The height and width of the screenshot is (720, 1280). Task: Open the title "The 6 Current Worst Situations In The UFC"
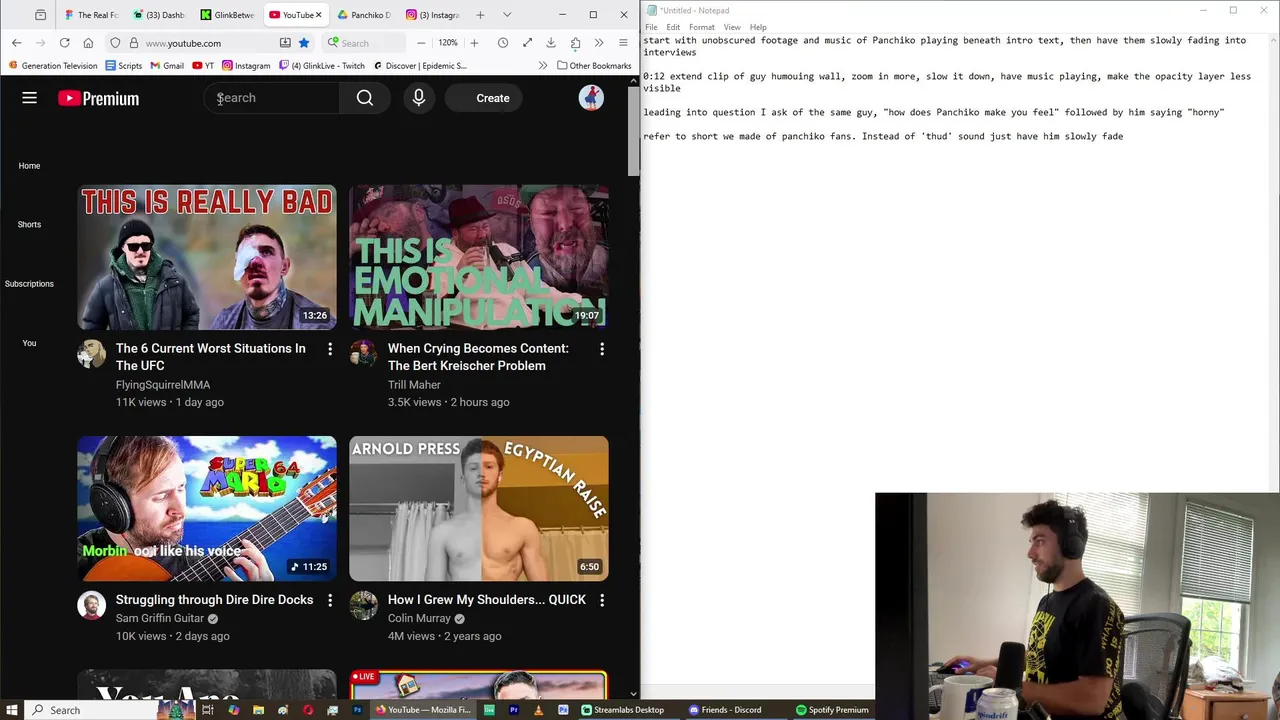click(x=211, y=357)
